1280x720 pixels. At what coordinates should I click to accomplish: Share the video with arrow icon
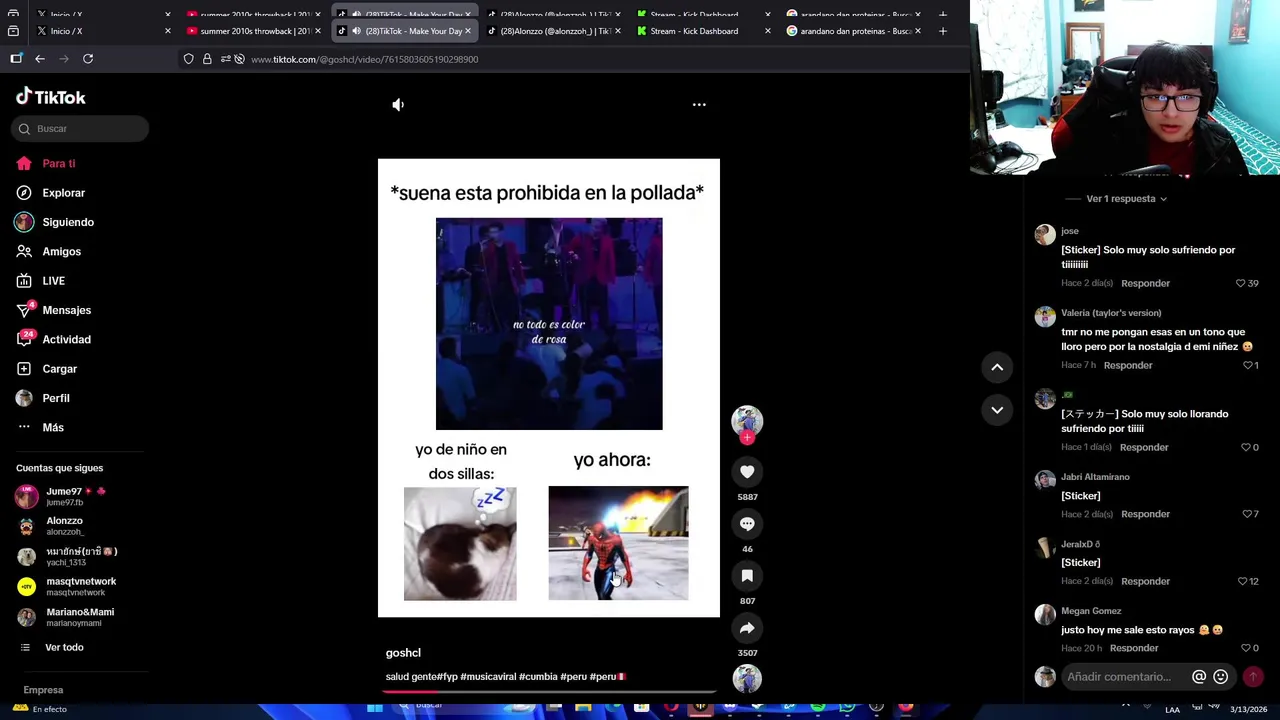[x=747, y=628]
